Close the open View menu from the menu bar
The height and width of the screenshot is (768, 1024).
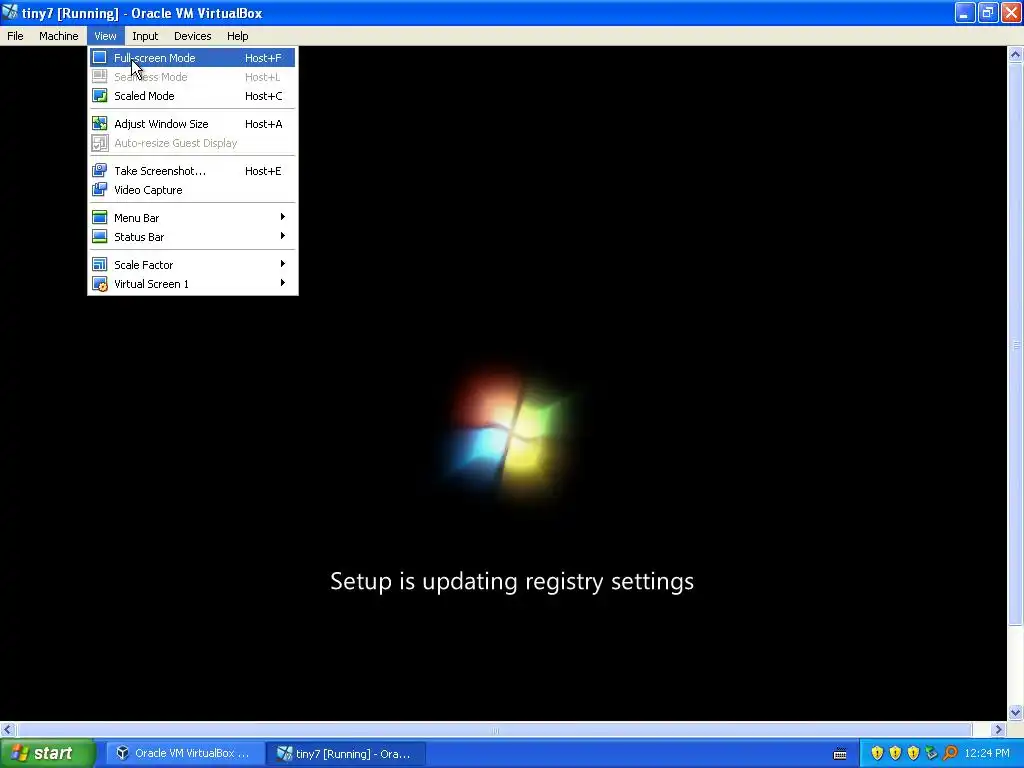pos(105,36)
